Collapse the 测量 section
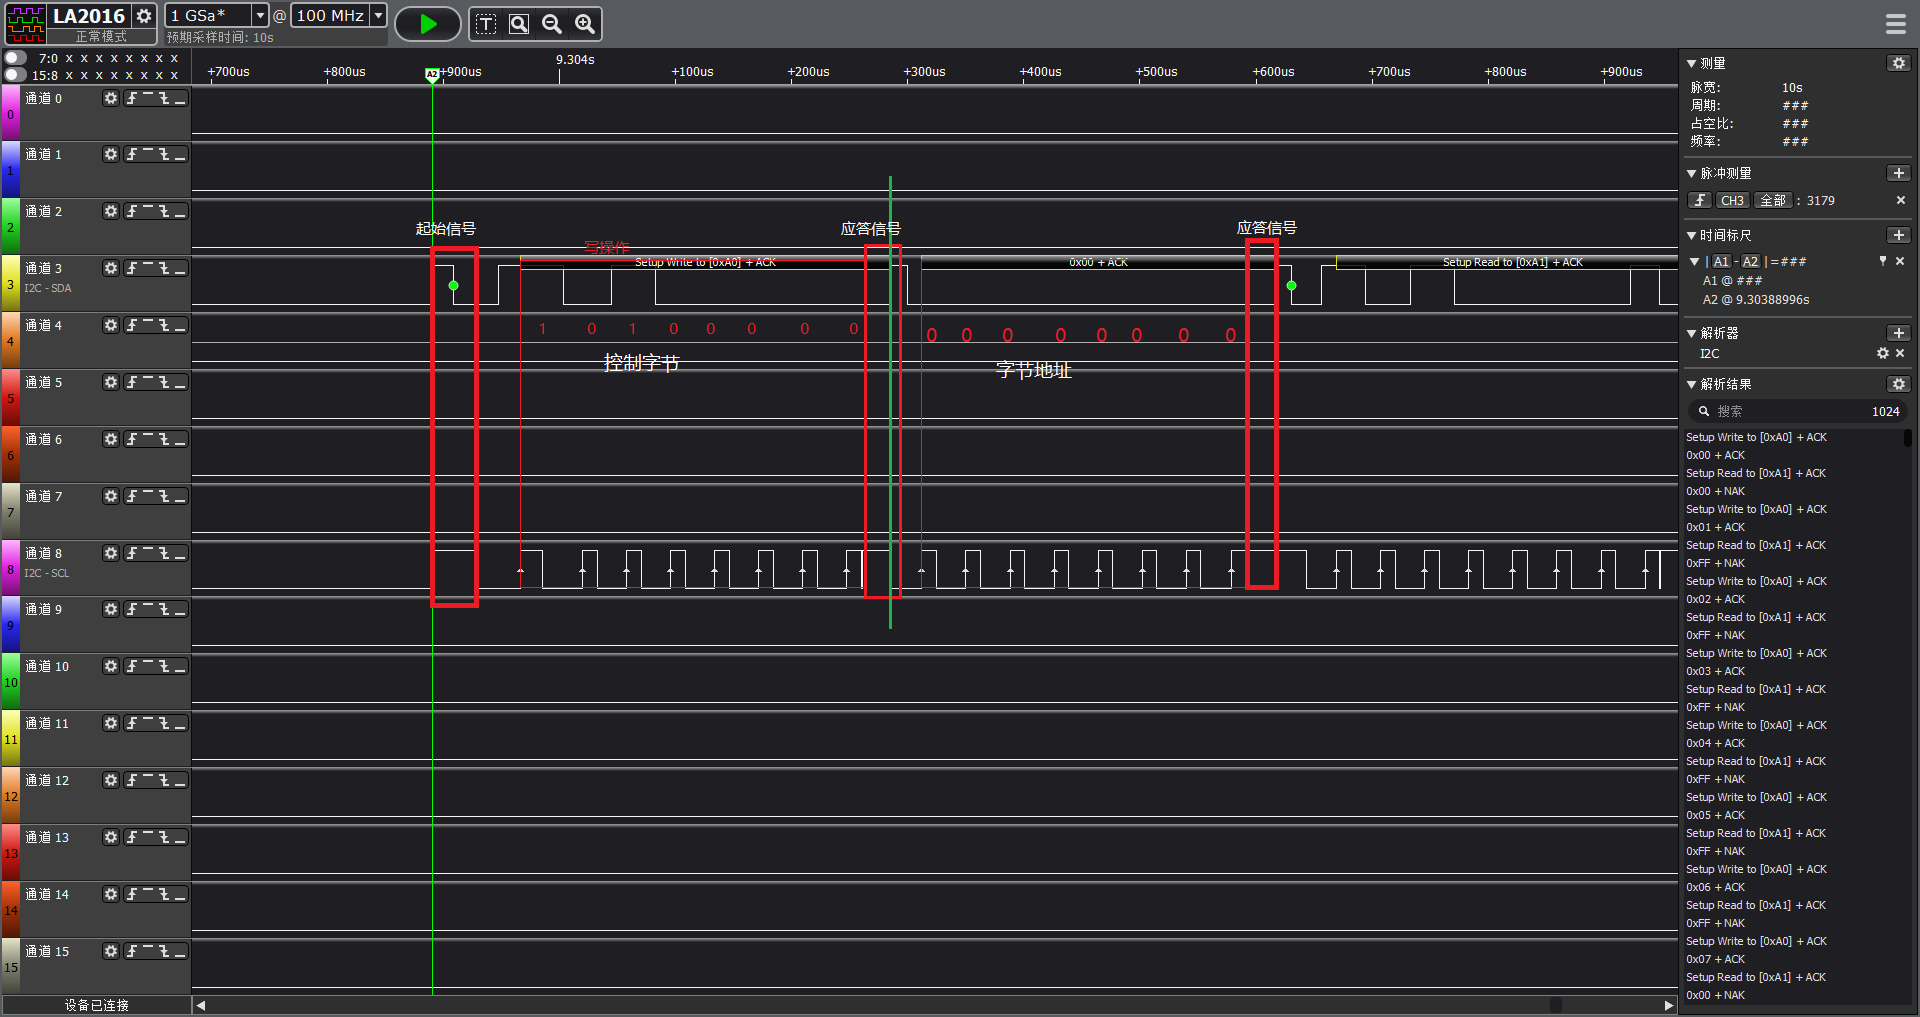Image resolution: width=1920 pixels, height=1017 pixels. click(1692, 63)
